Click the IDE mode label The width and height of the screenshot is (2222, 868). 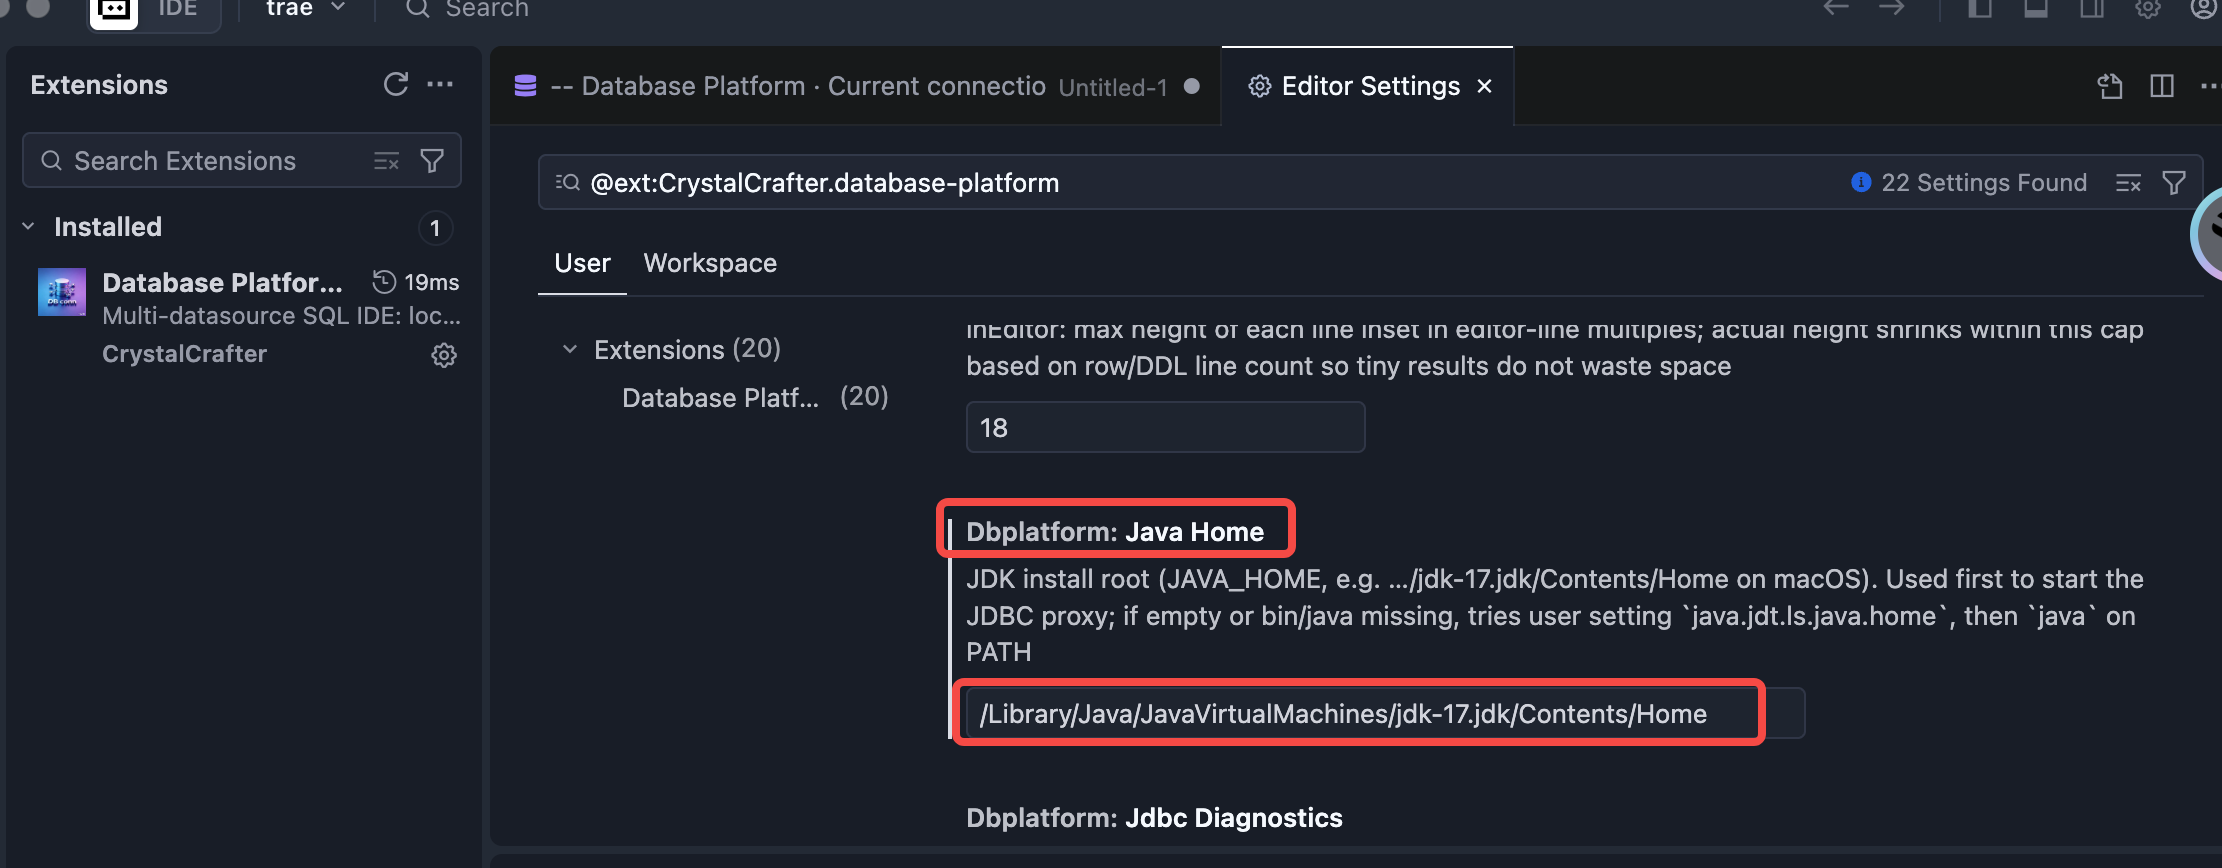[x=178, y=8]
